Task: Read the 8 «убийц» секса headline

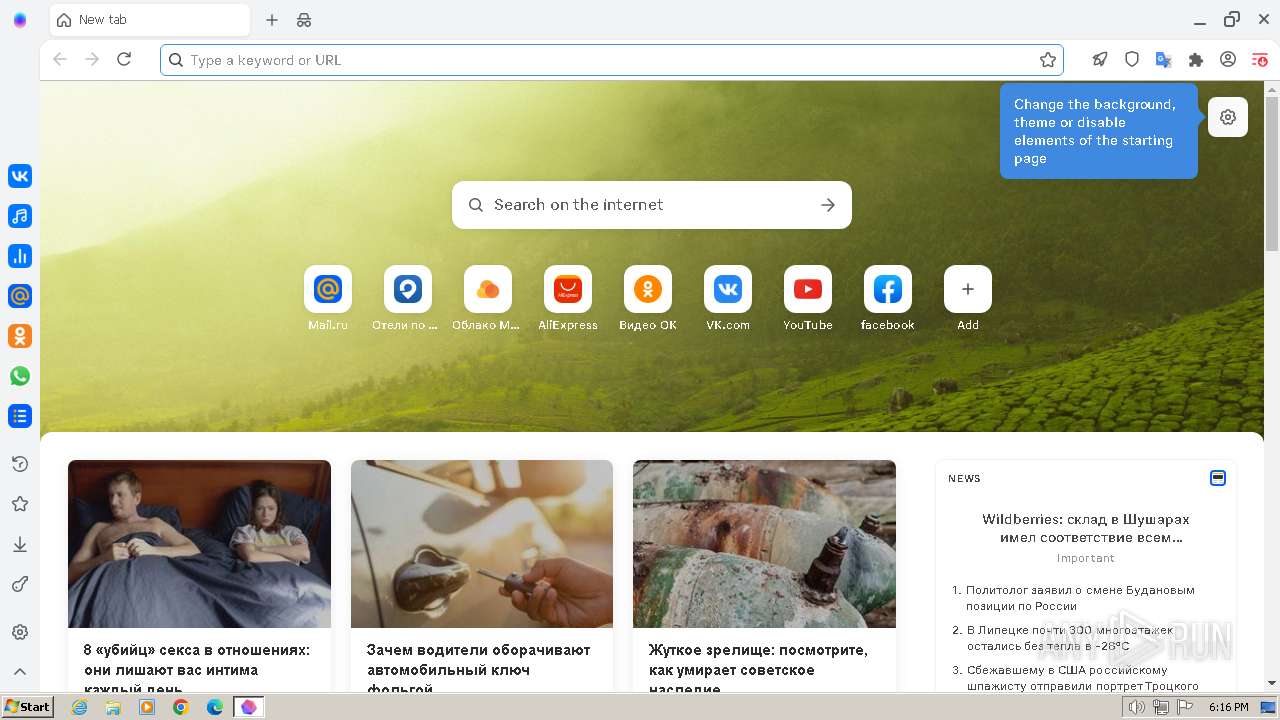Action: (x=197, y=669)
